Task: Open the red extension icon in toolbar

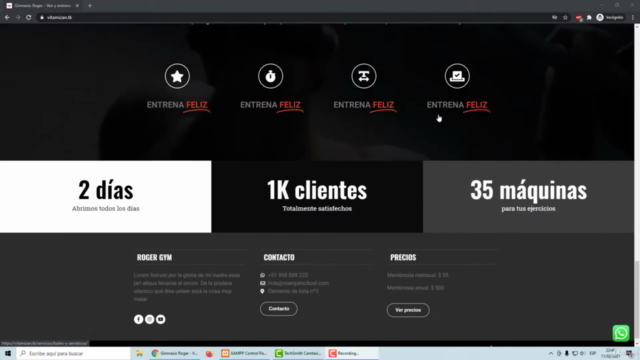Action: click(578, 18)
